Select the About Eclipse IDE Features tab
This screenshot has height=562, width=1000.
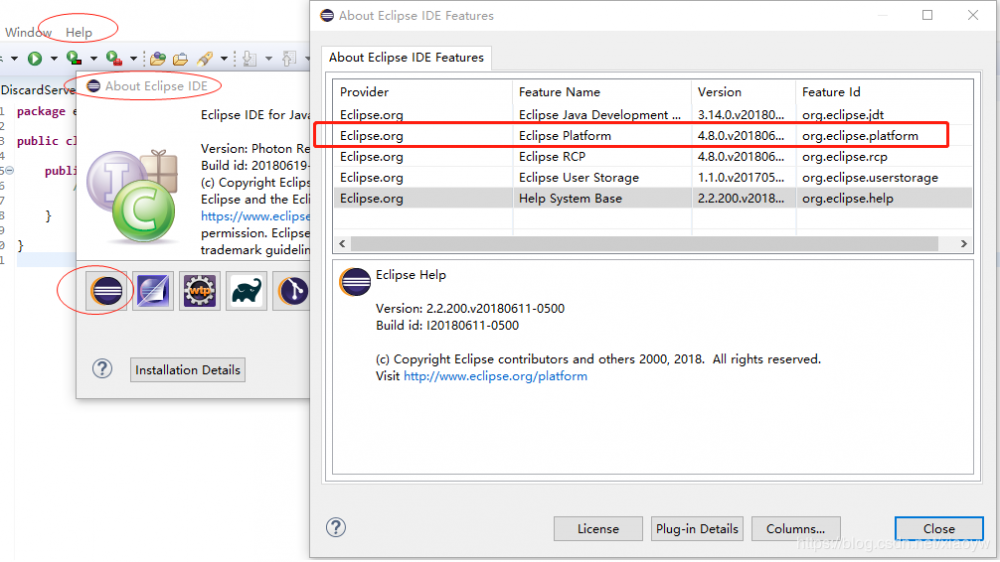tap(406, 57)
